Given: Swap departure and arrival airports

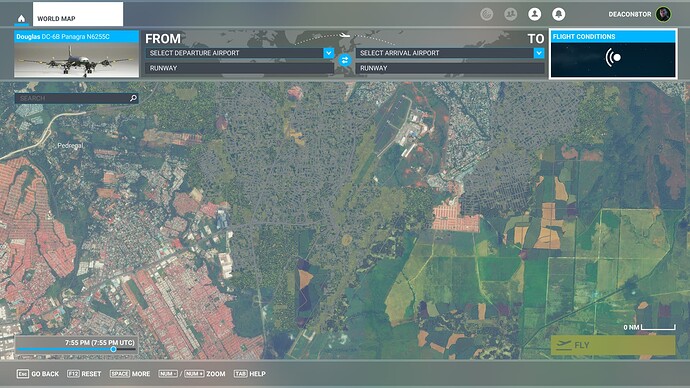Looking at the screenshot, I should (345, 60).
